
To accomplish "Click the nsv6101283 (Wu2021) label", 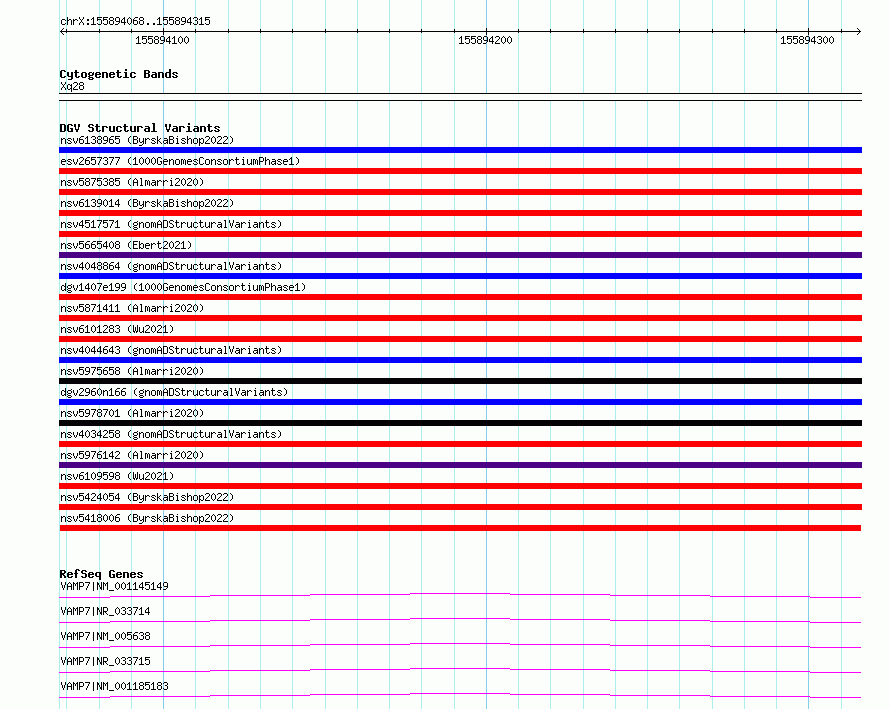I will click(117, 329).
